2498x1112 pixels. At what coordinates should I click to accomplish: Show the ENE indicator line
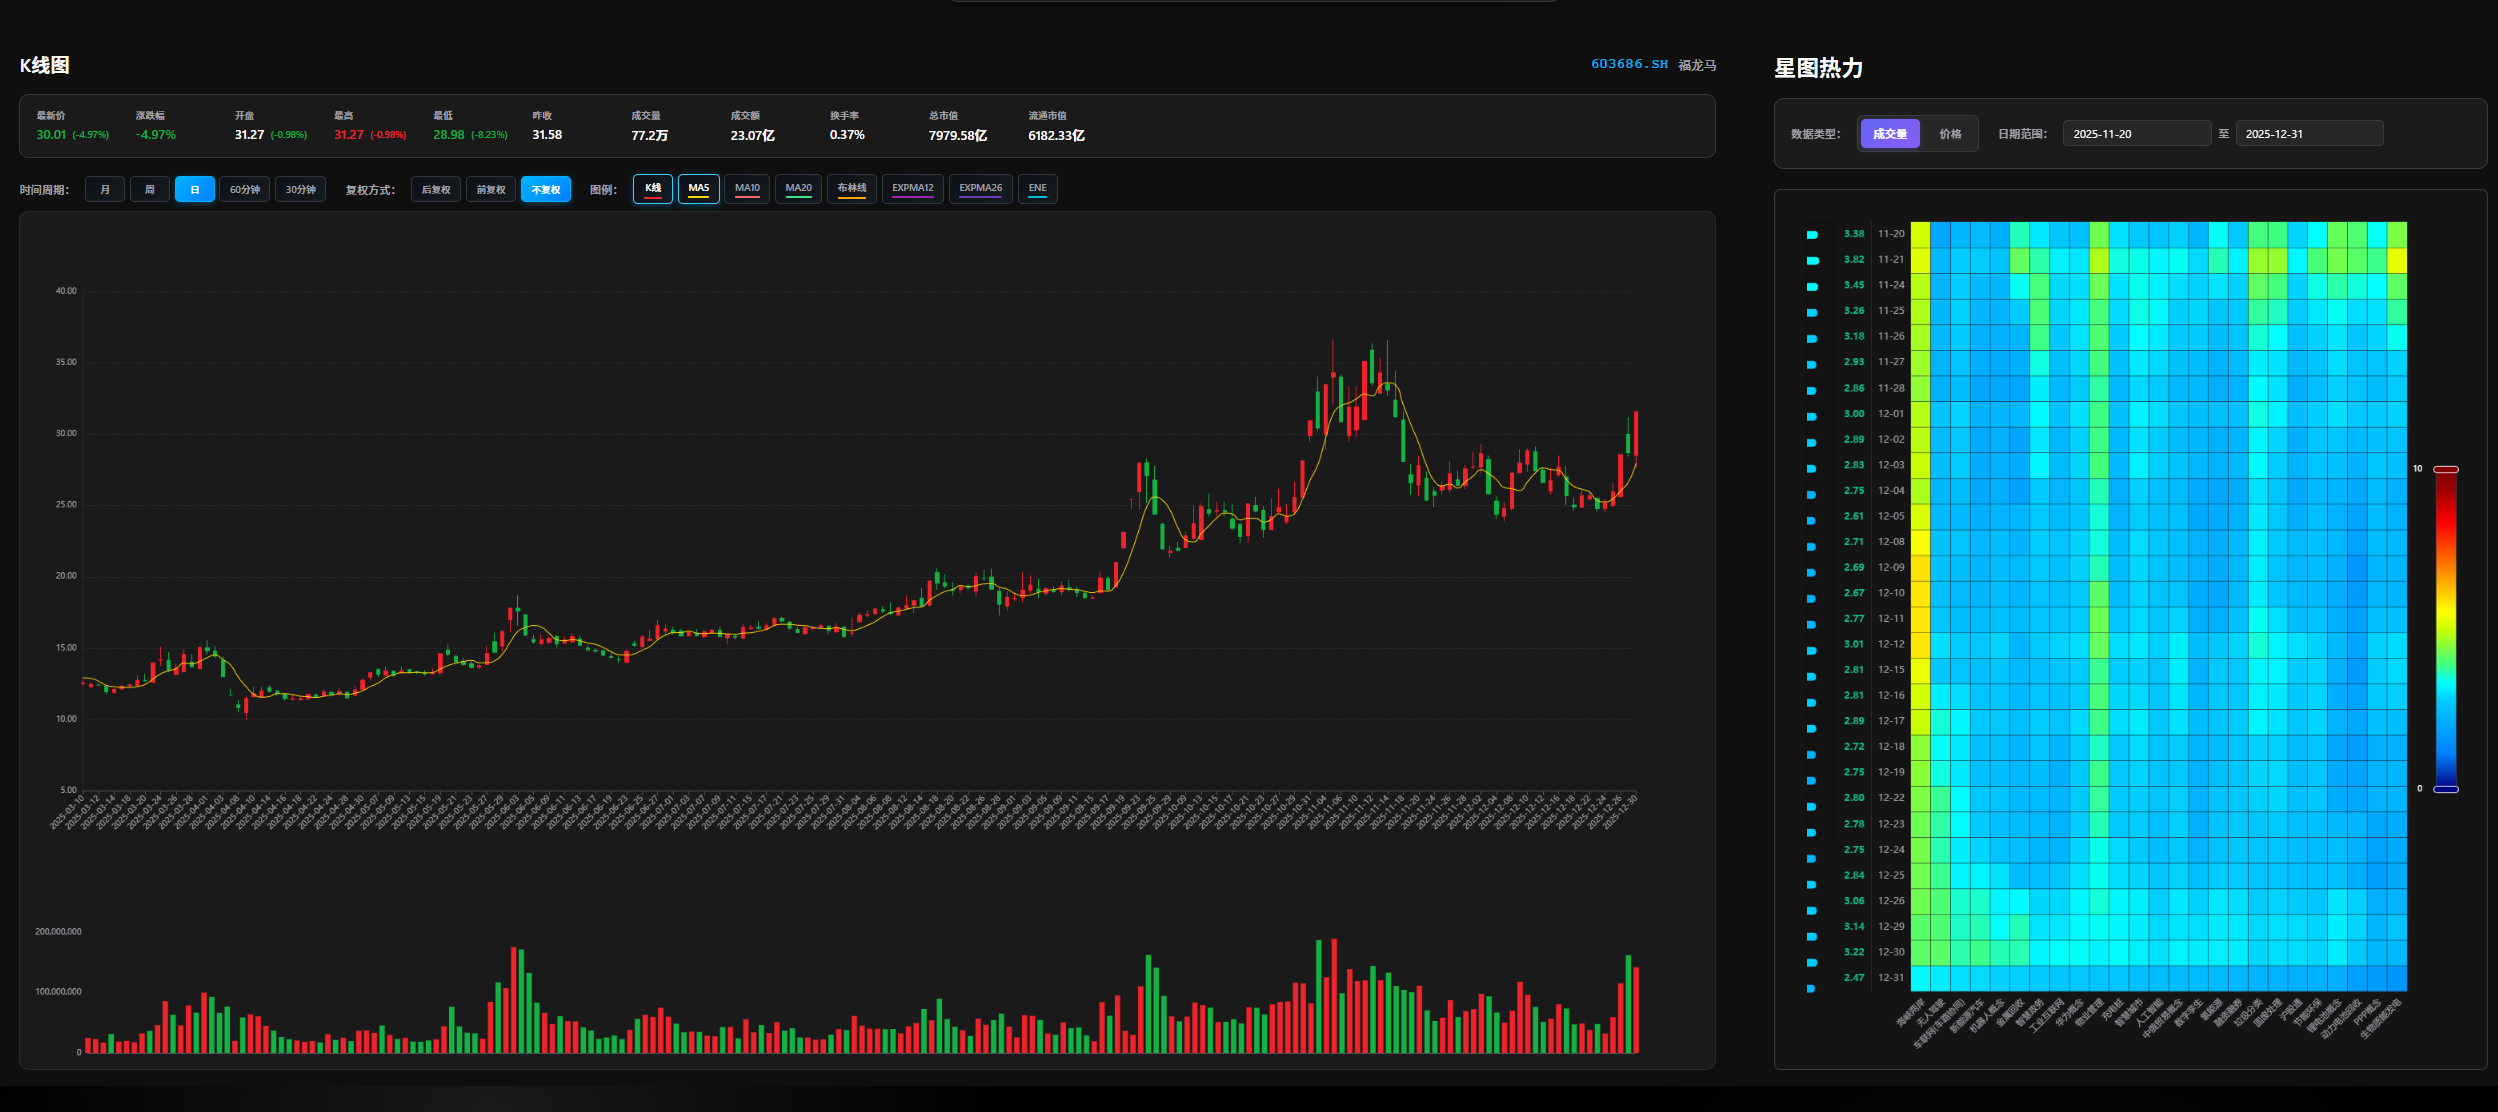point(1037,189)
